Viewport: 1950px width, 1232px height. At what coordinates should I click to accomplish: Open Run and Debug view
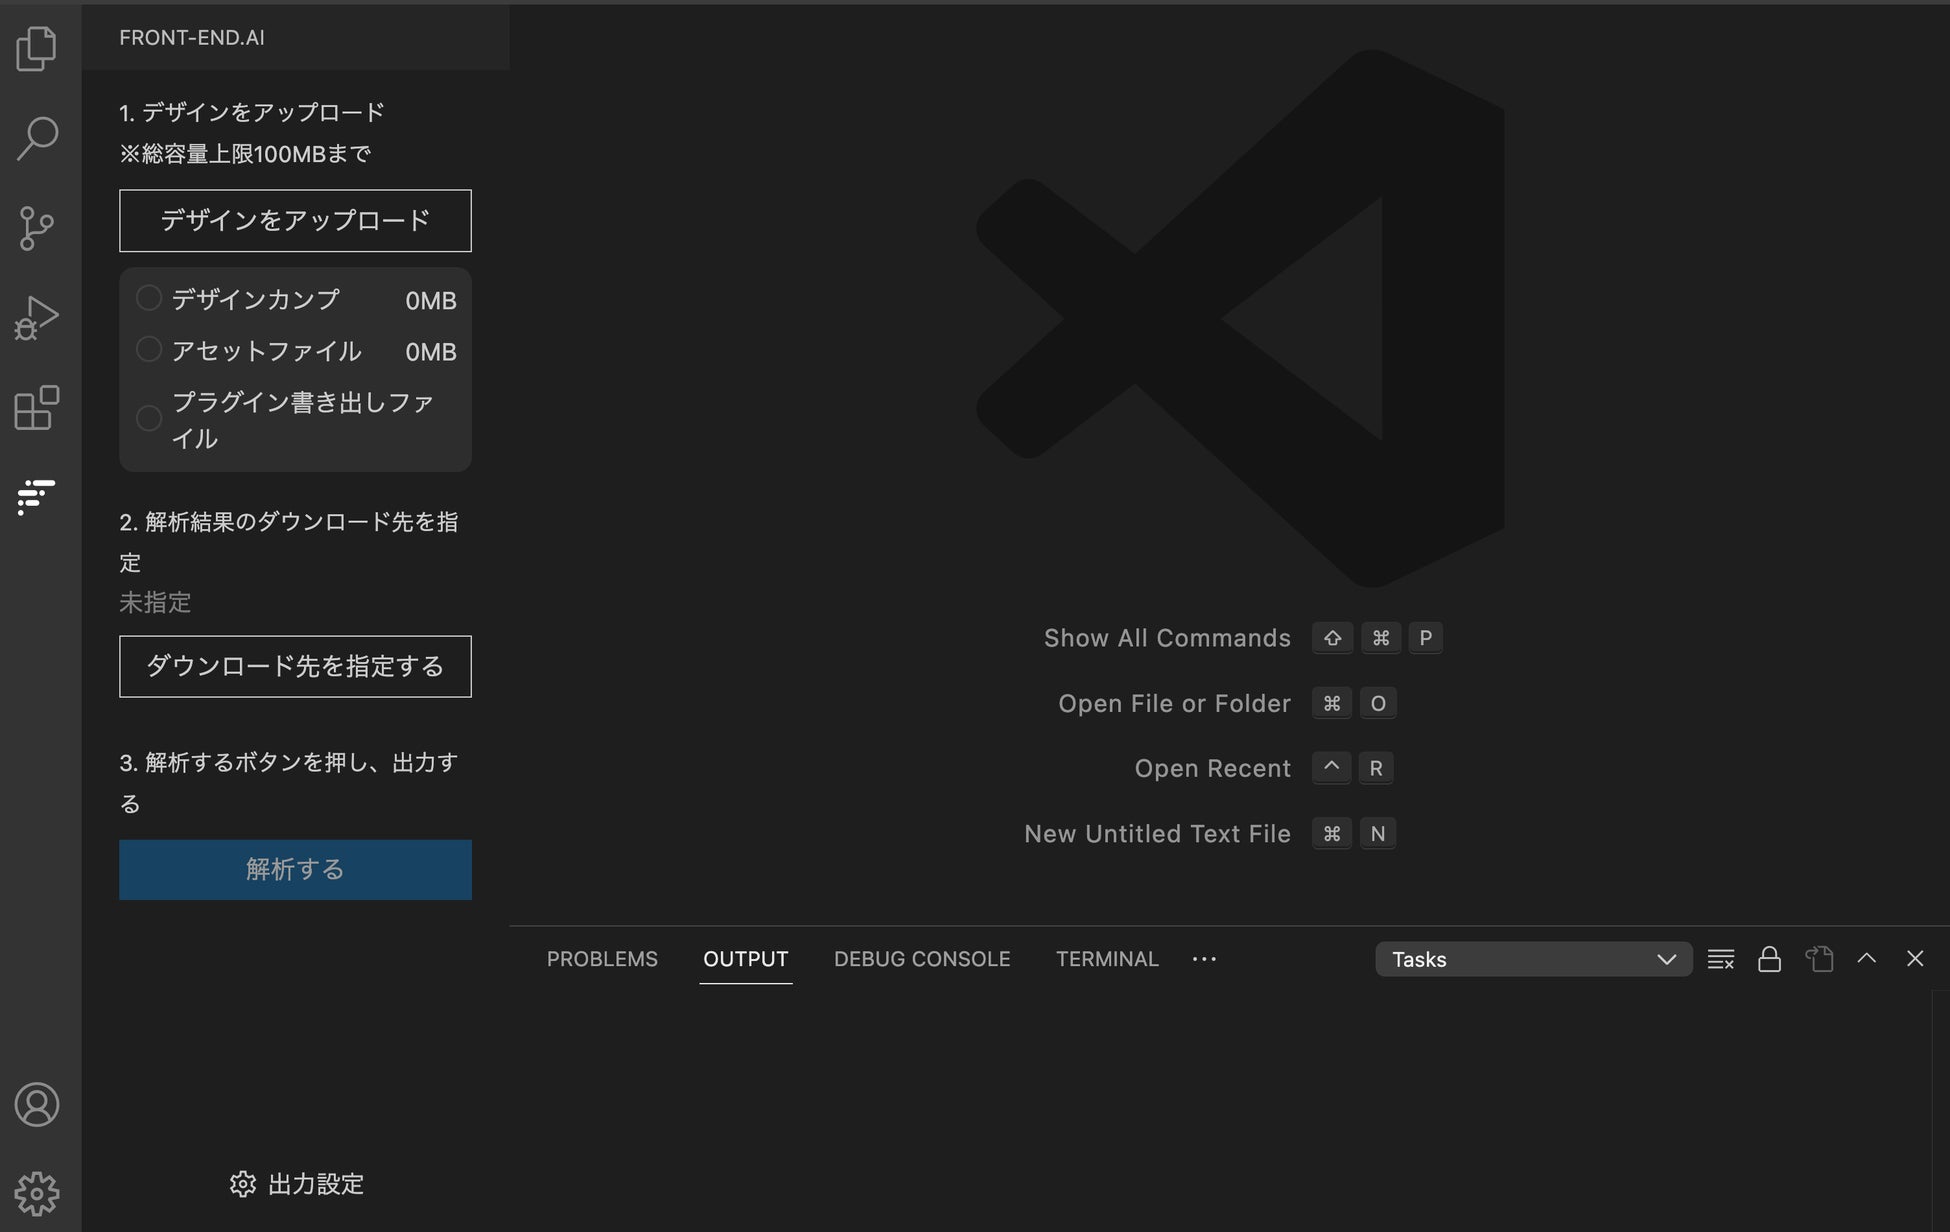coord(37,318)
